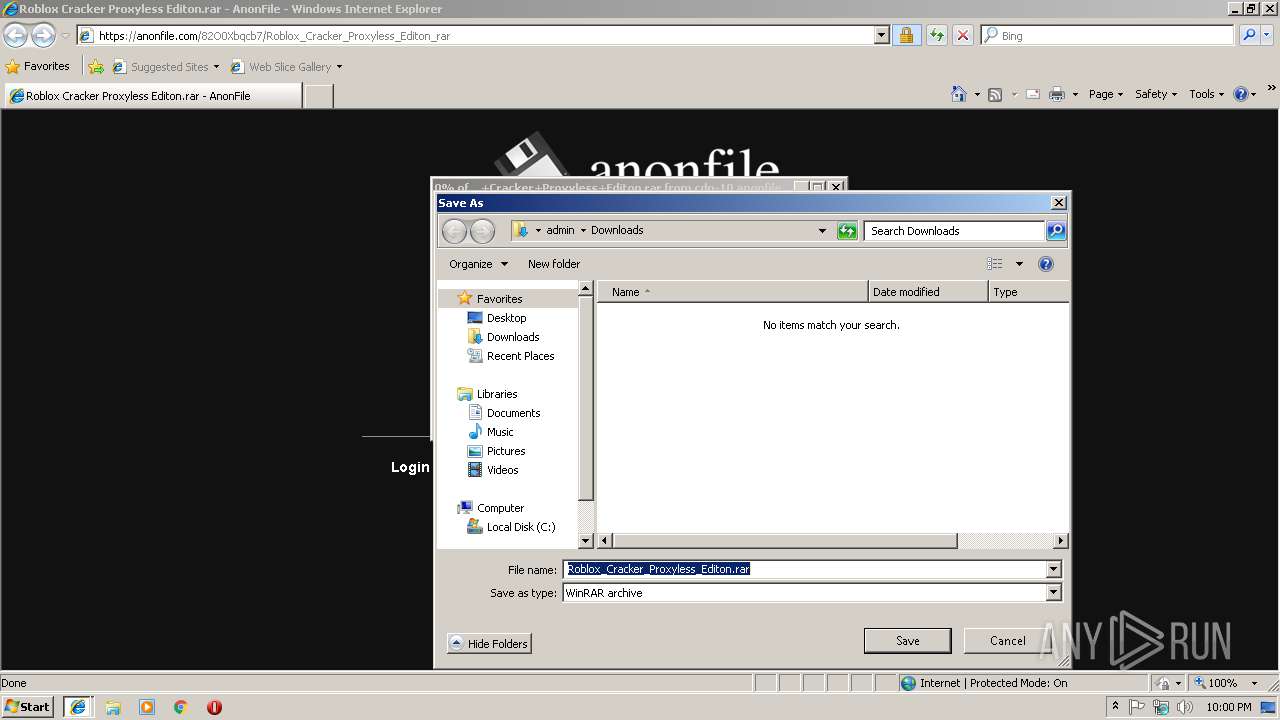
Task: Click the IE Forward navigation button
Action: pyautogui.click(x=43, y=35)
